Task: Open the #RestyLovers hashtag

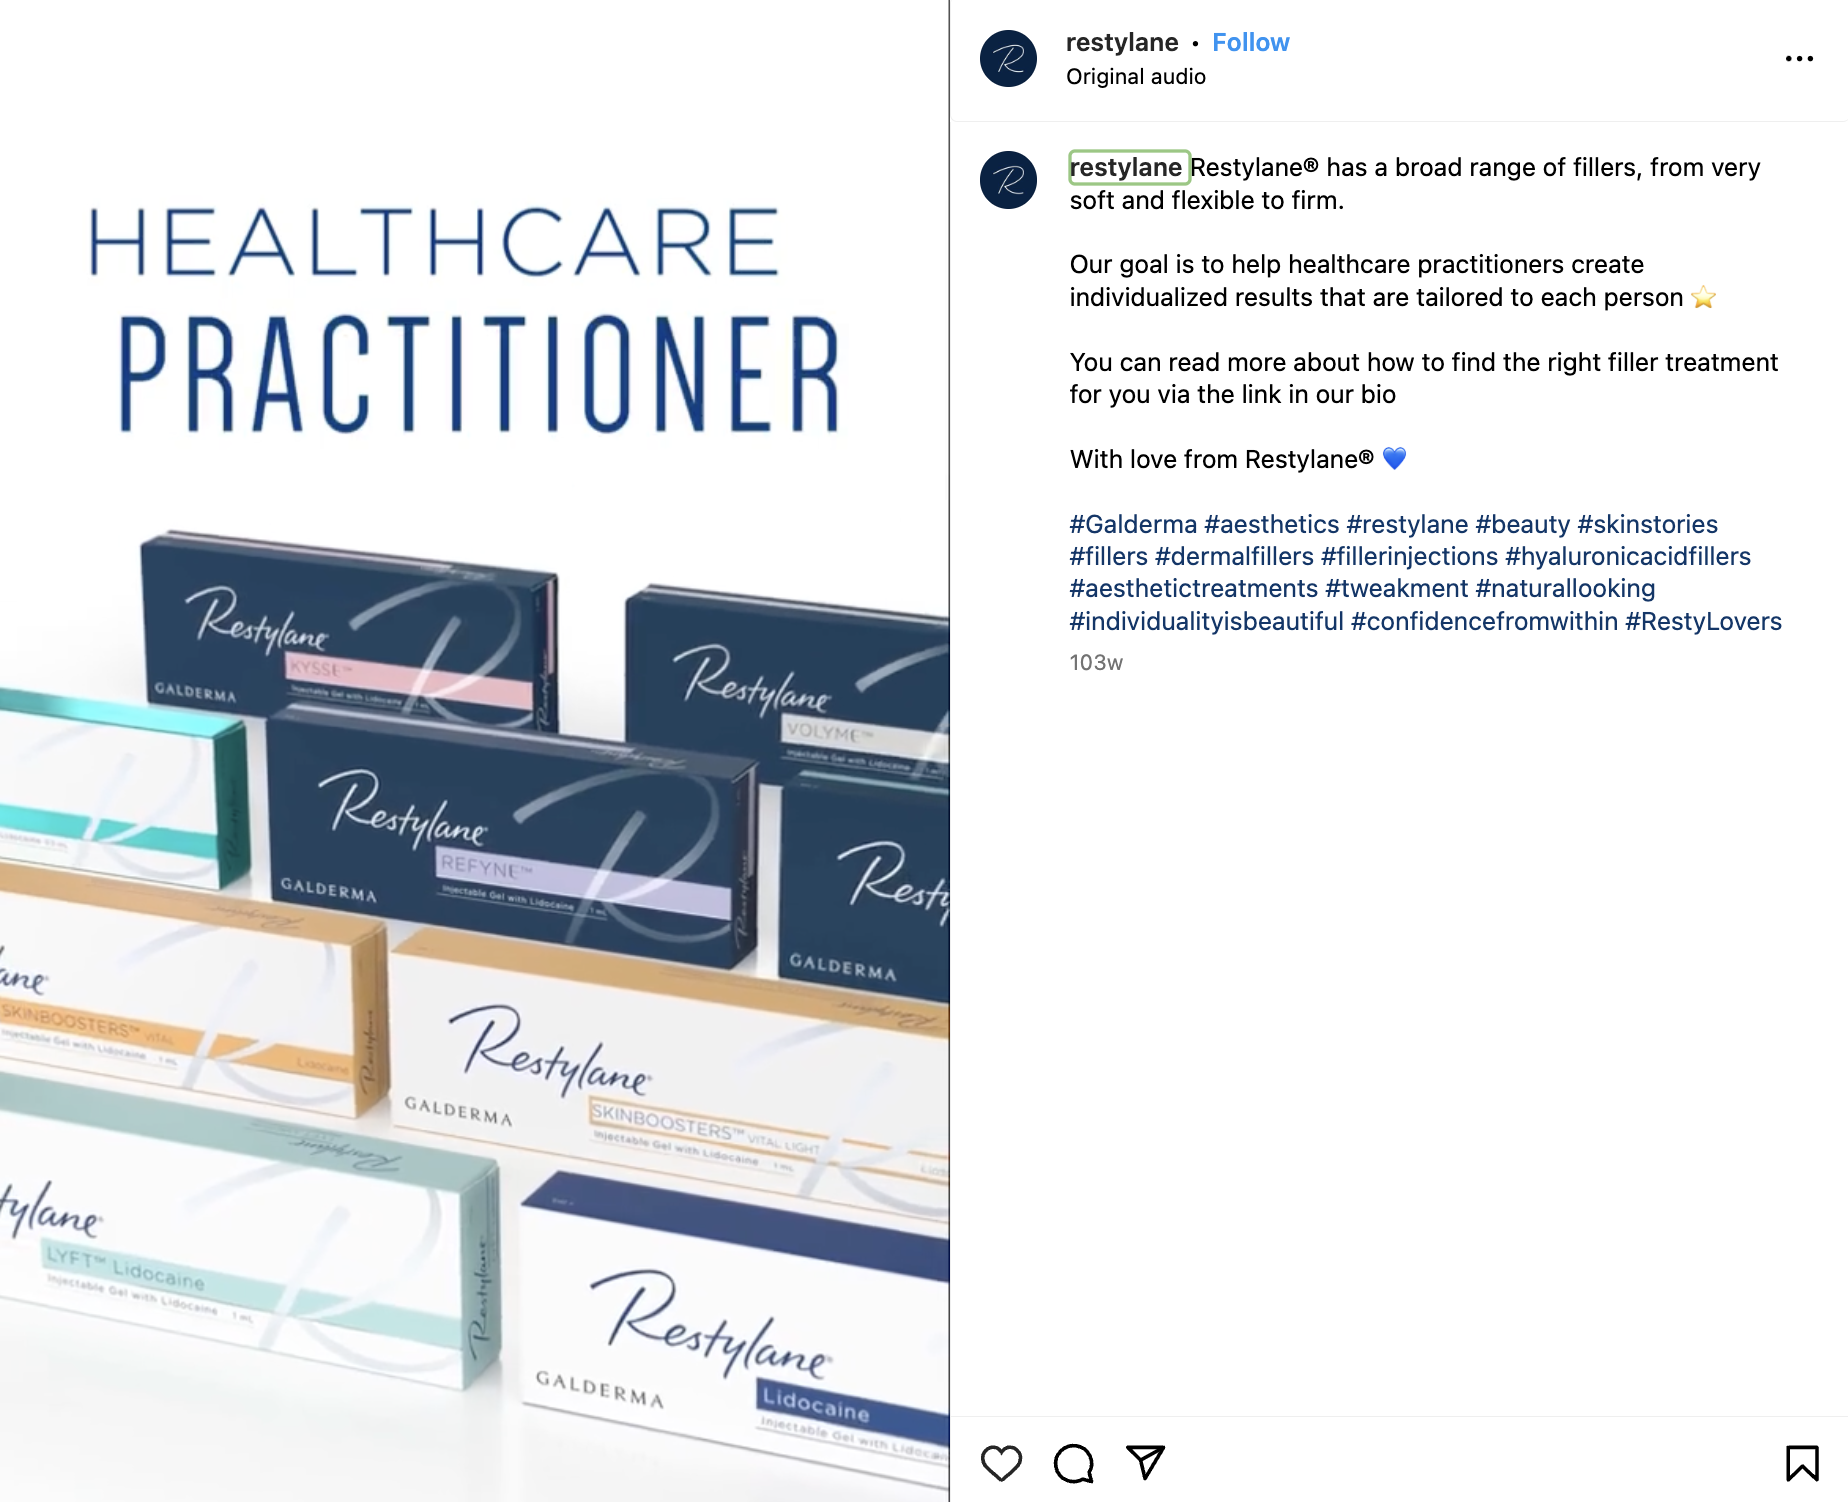Action: pos(1703,621)
